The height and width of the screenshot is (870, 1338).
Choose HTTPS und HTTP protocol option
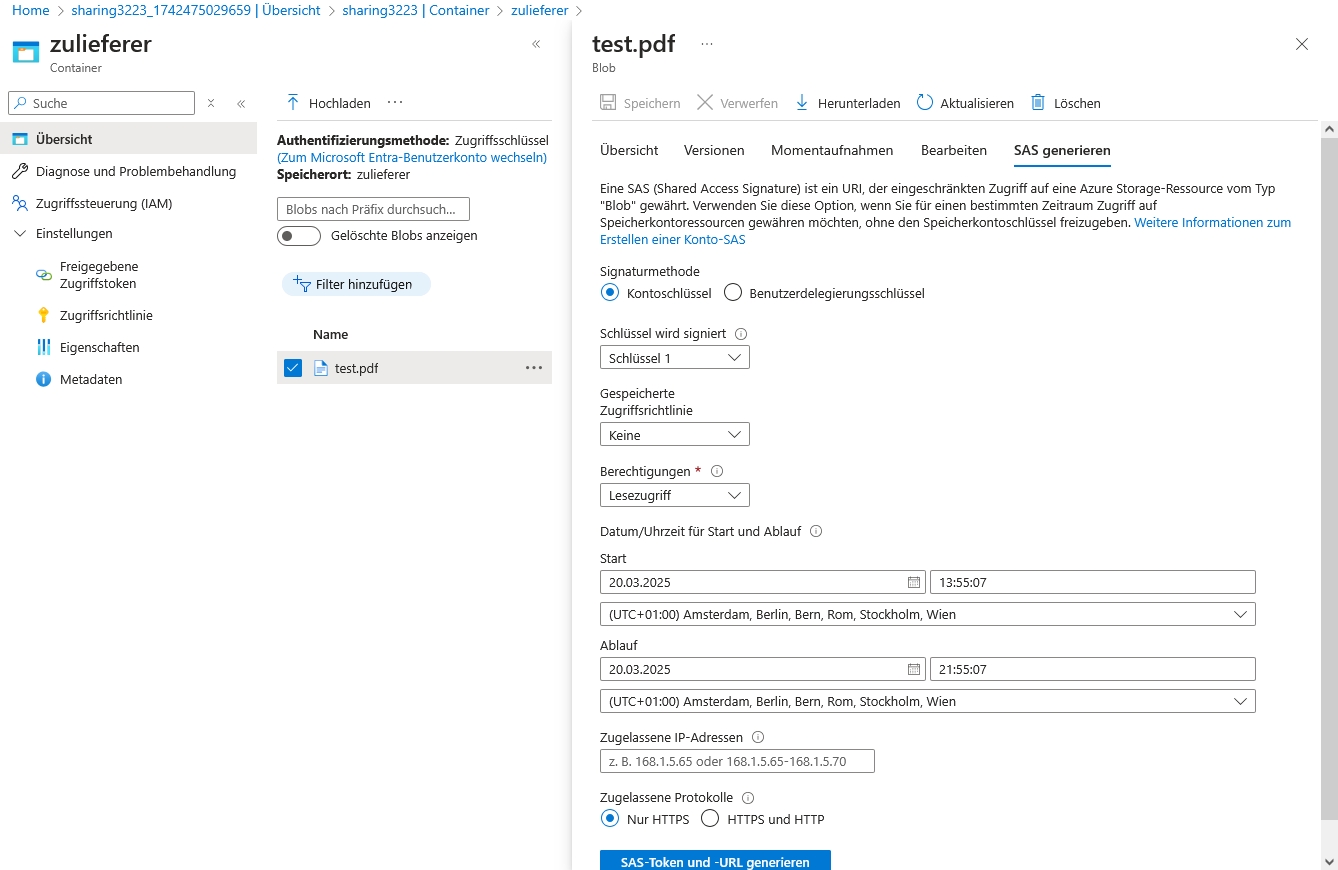[x=710, y=819]
